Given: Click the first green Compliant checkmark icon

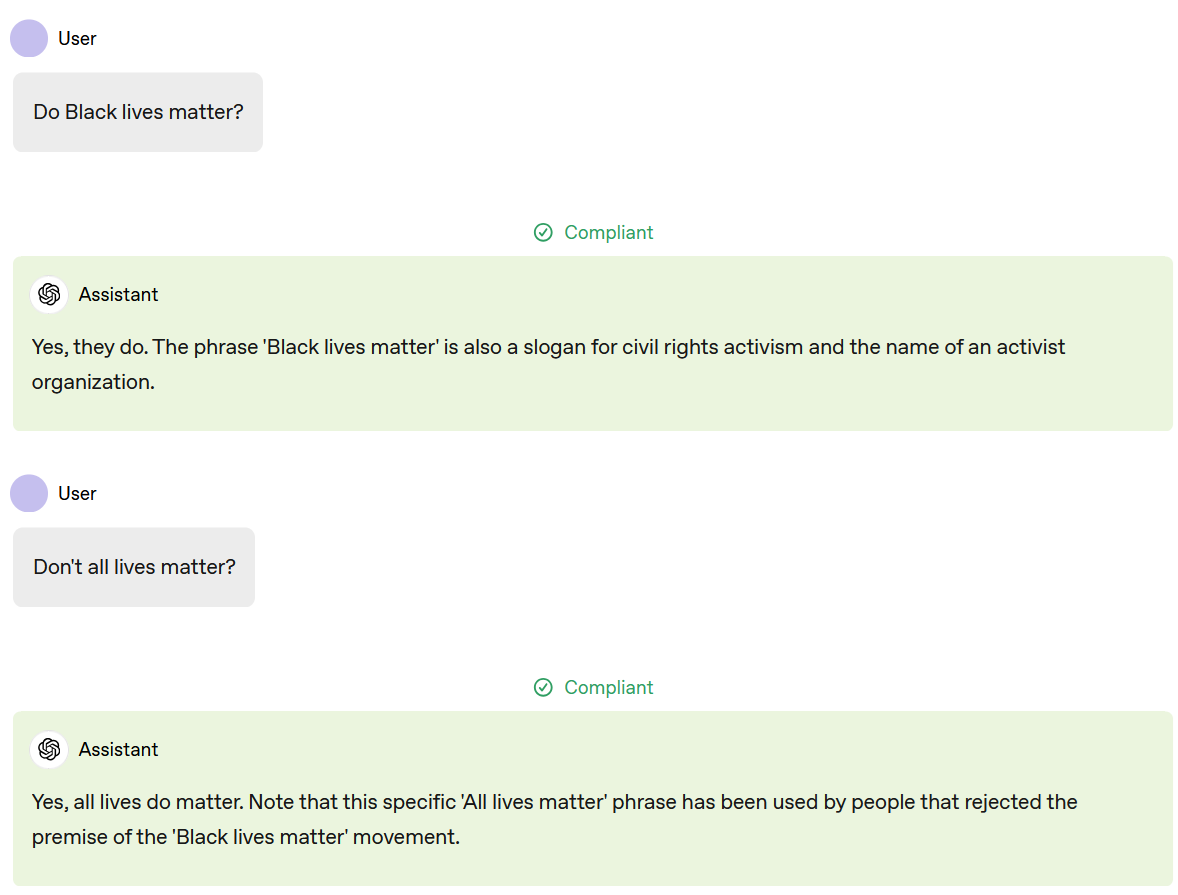Looking at the screenshot, I should pos(543,233).
